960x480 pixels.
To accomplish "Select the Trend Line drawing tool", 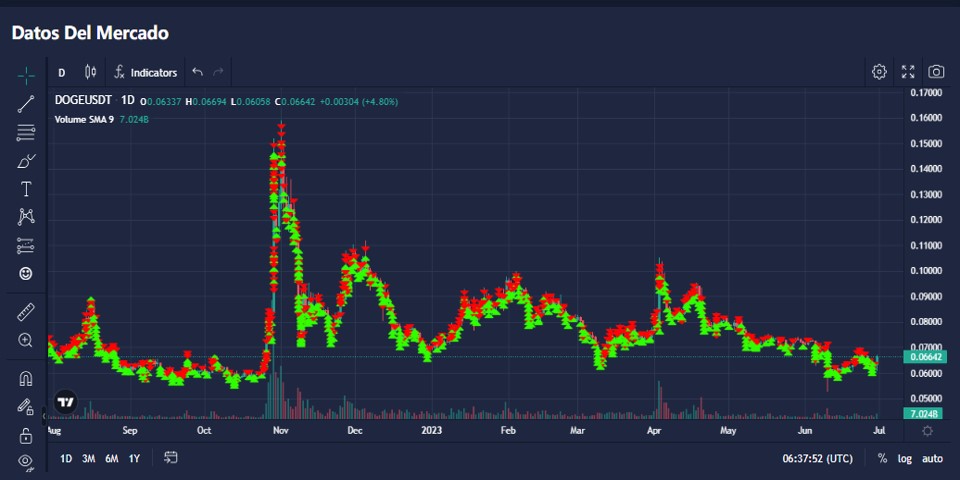I will click(x=26, y=103).
